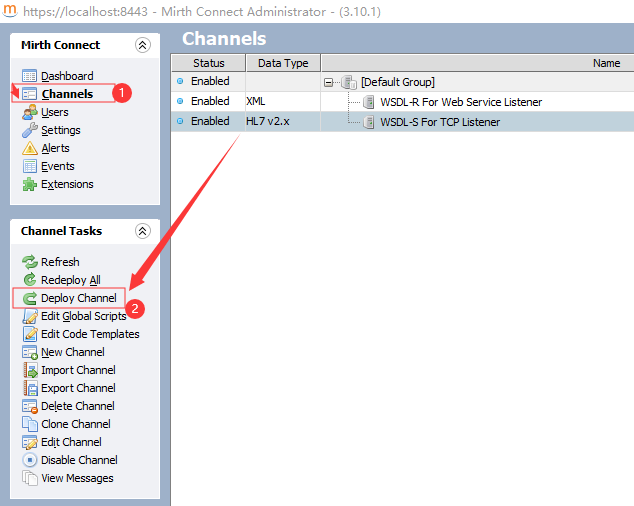This screenshot has height=506, width=634.
Task: Click the Export Channel icon
Action: click(30, 388)
